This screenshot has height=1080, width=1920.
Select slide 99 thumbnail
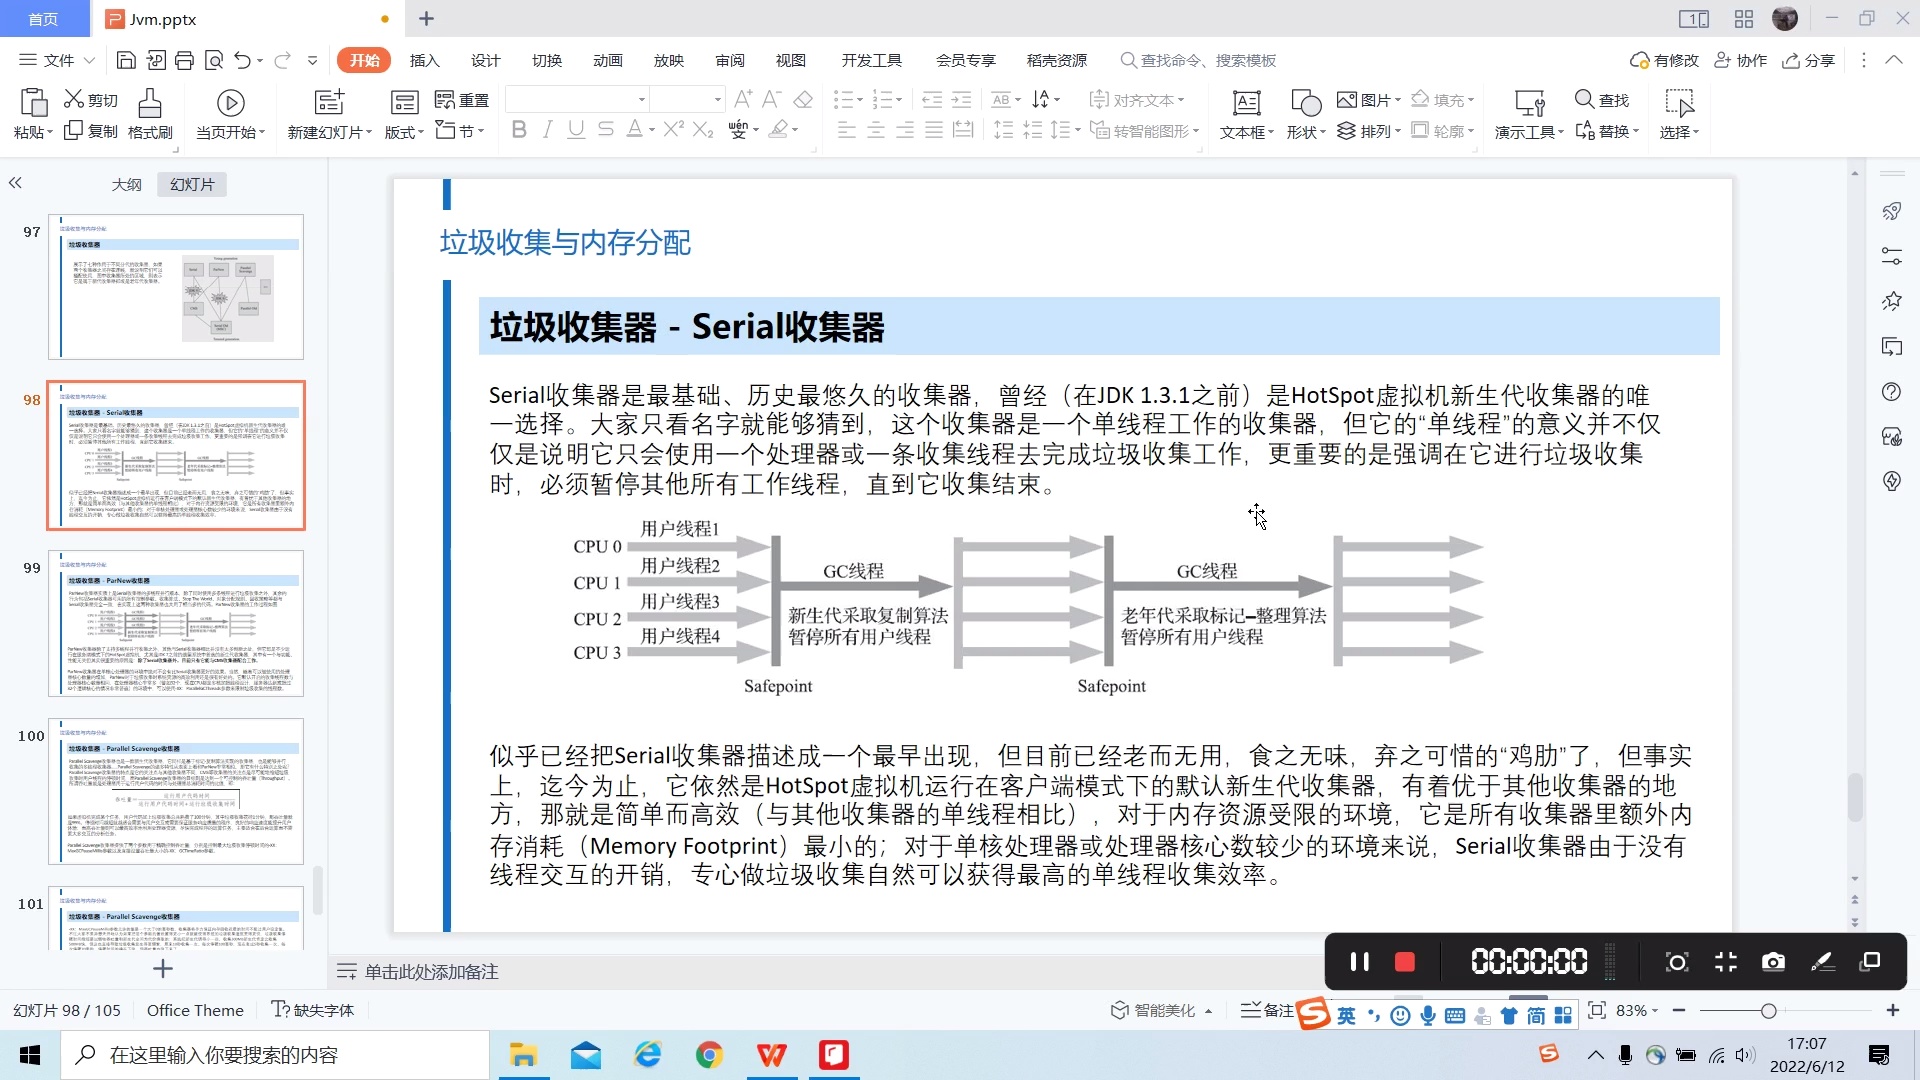[x=176, y=623]
